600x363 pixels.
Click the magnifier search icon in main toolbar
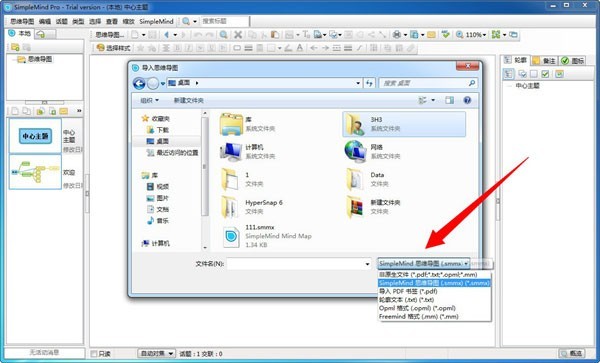pyautogui.click(x=223, y=35)
